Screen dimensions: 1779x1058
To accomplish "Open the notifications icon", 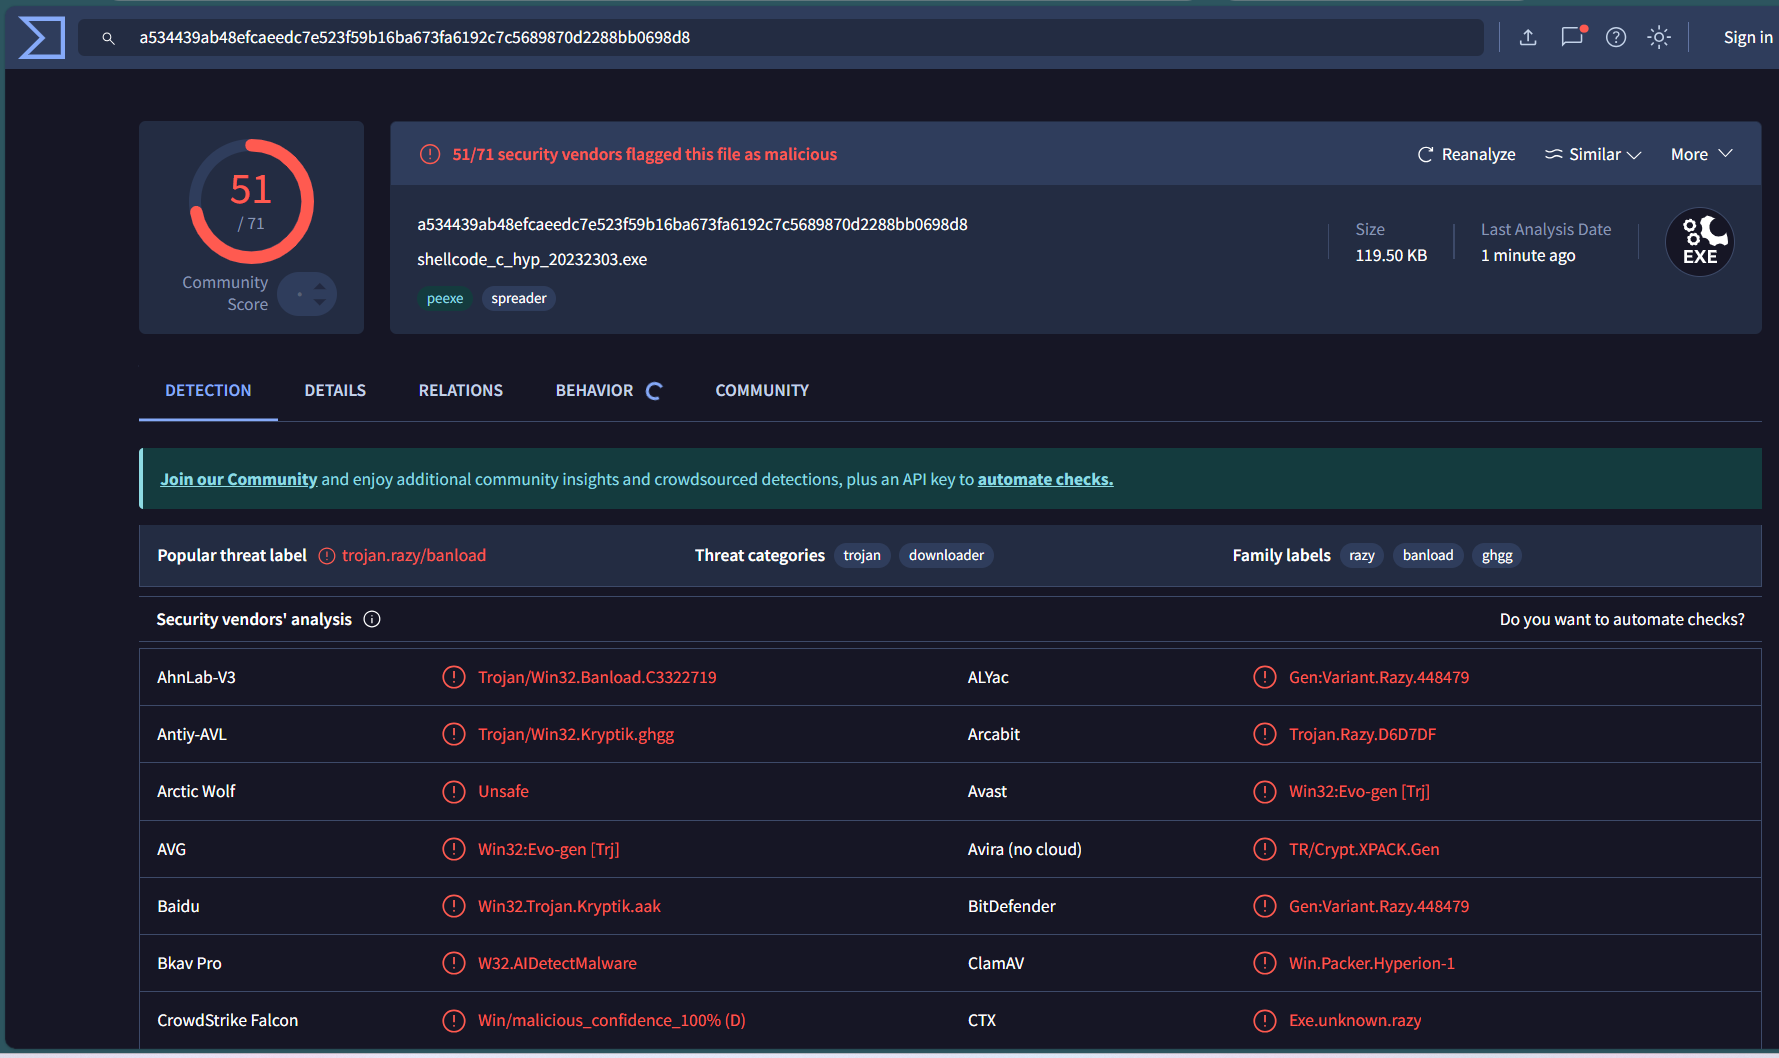I will pyautogui.click(x=1573, y=37).
